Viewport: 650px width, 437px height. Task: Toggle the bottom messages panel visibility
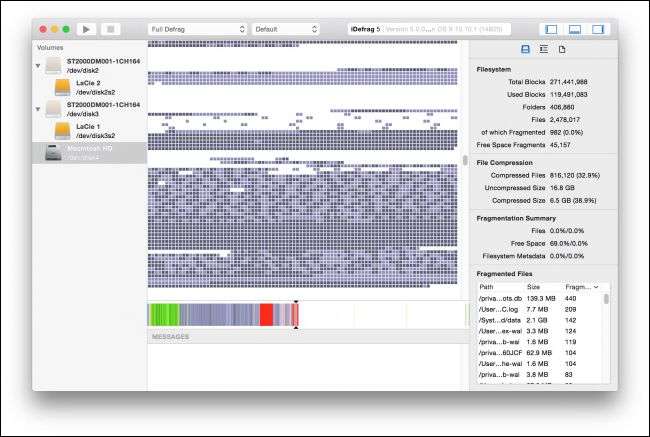tap(575, 30)
